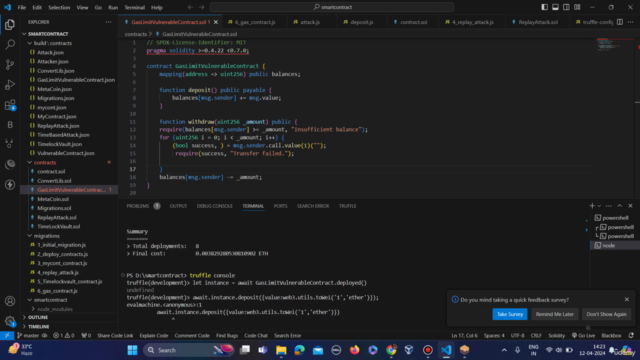Go forward with the navigation arrow
The height and width of the screenshot is (360, 640).
click(202, 7)
